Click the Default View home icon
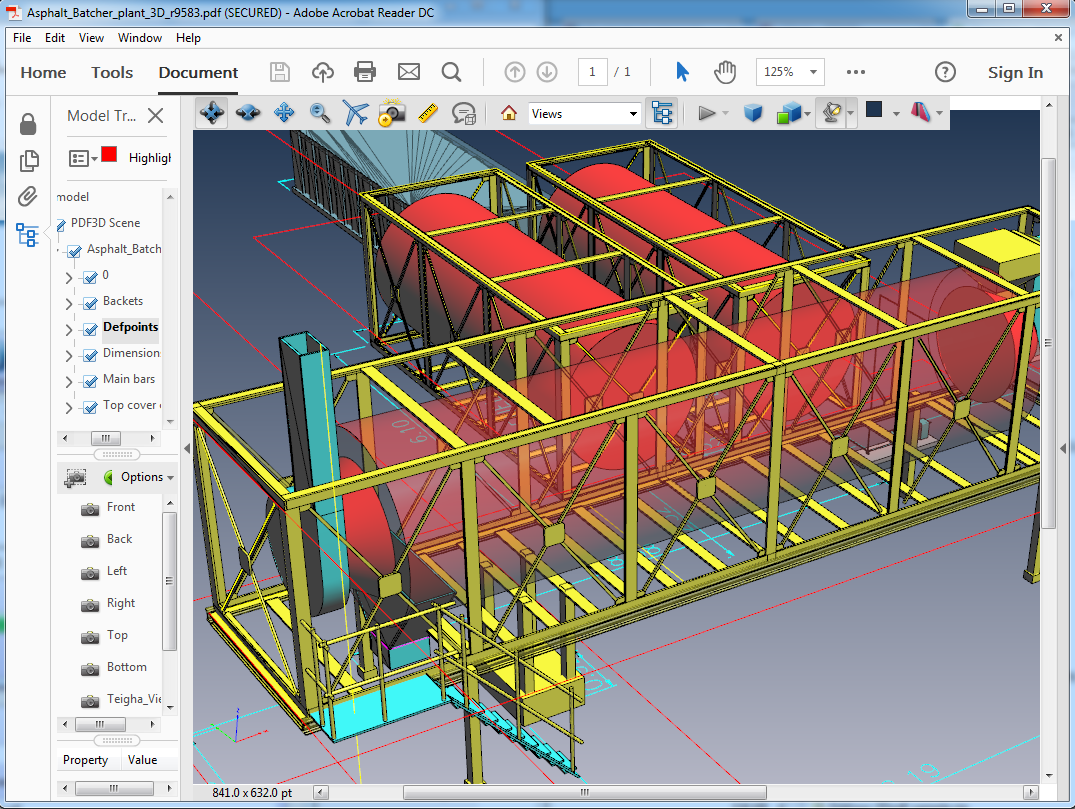1075x809 pixels. 509,113
